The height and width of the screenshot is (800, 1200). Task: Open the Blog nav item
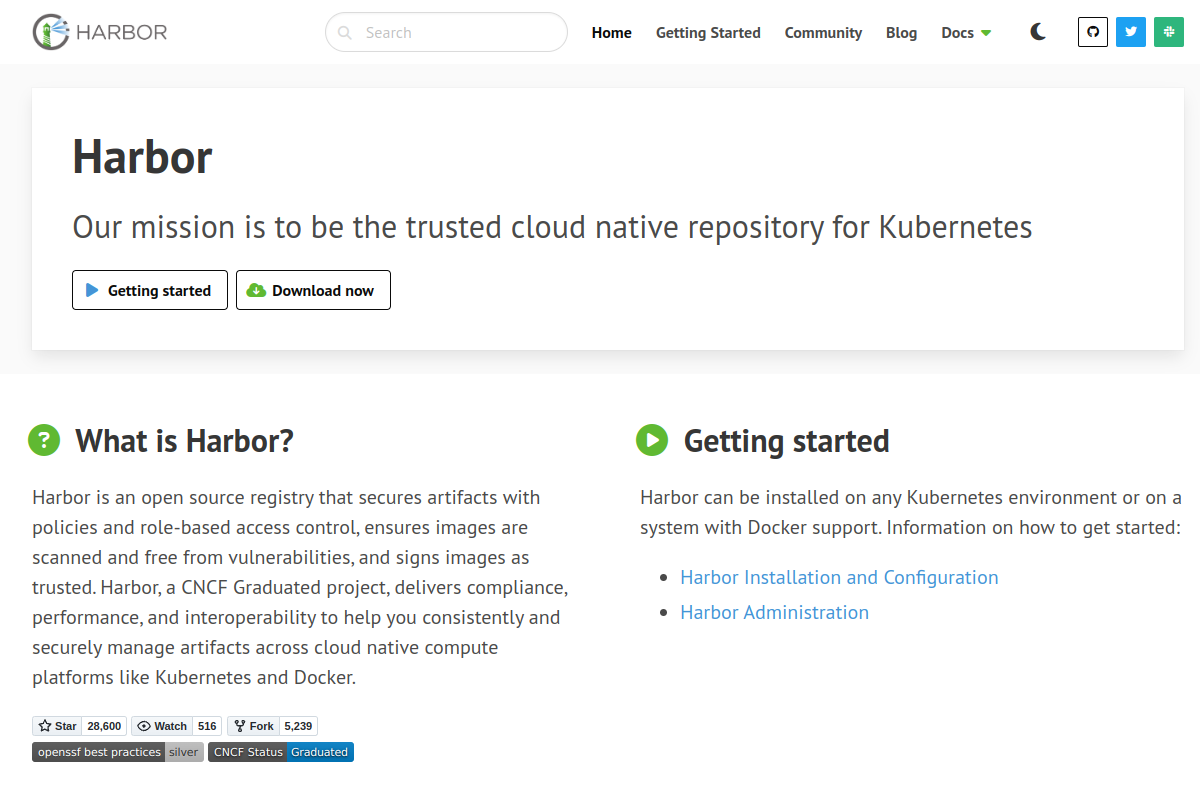(901, 33)
